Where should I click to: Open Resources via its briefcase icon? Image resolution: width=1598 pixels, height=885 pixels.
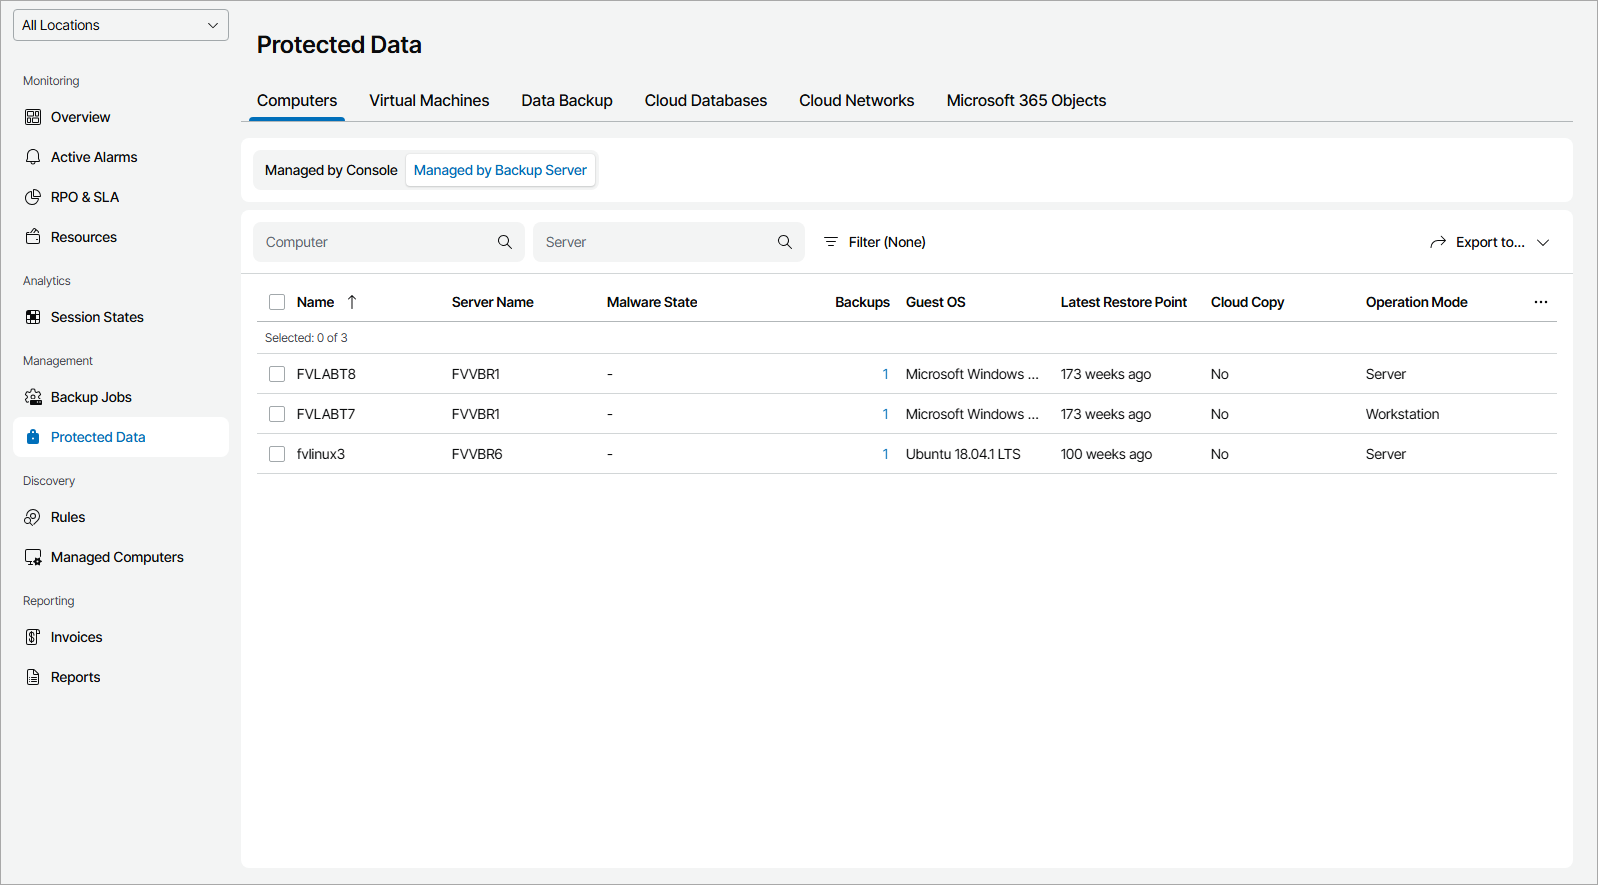[33, 237]
